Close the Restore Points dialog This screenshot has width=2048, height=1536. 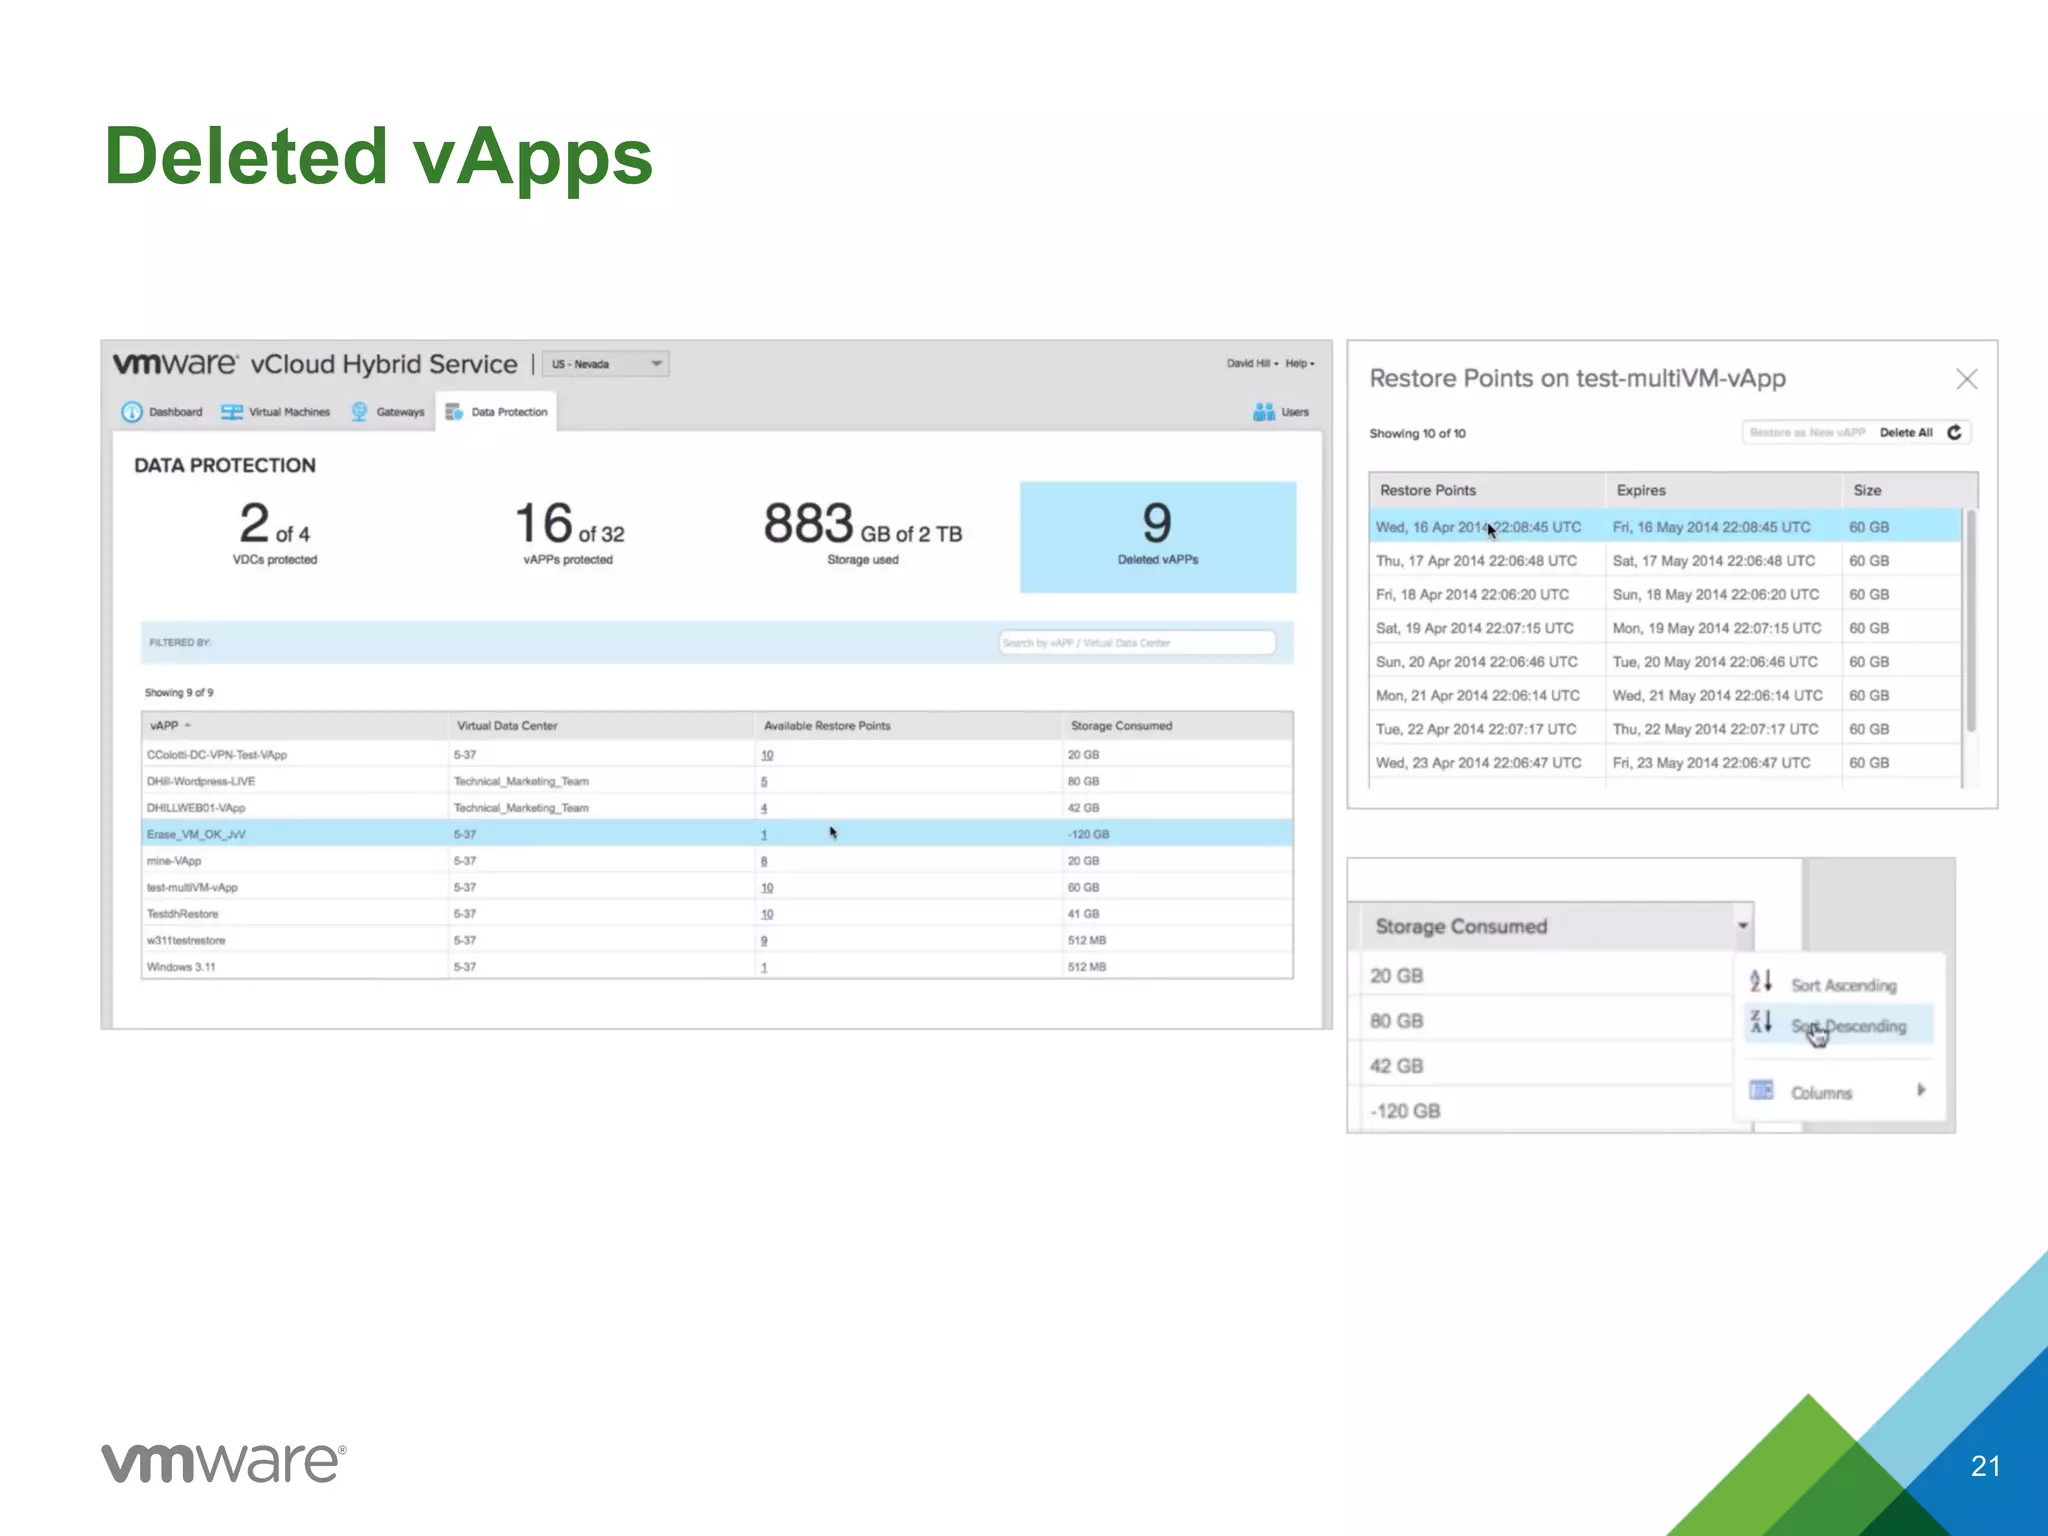point(1966,379)
